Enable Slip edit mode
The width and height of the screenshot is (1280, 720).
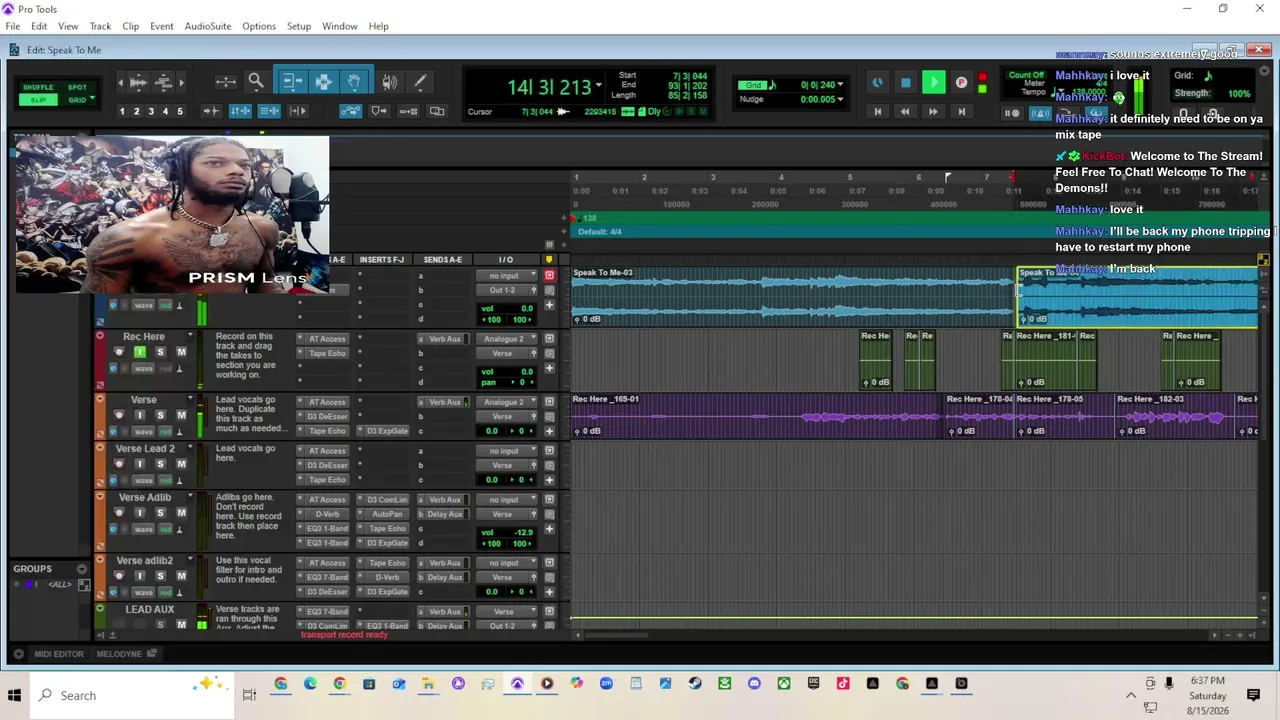pos(38,100)
